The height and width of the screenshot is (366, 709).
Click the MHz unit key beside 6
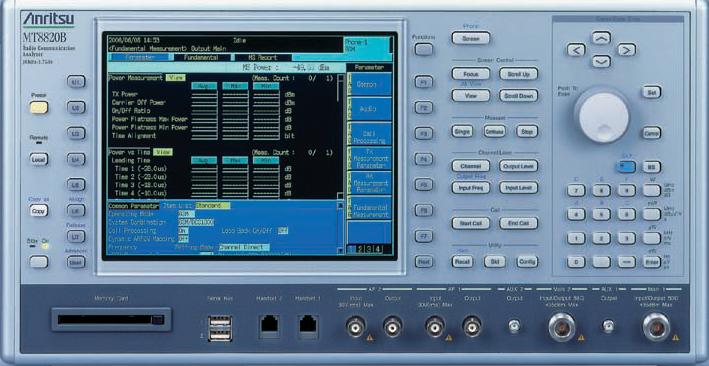coord(652,214)
